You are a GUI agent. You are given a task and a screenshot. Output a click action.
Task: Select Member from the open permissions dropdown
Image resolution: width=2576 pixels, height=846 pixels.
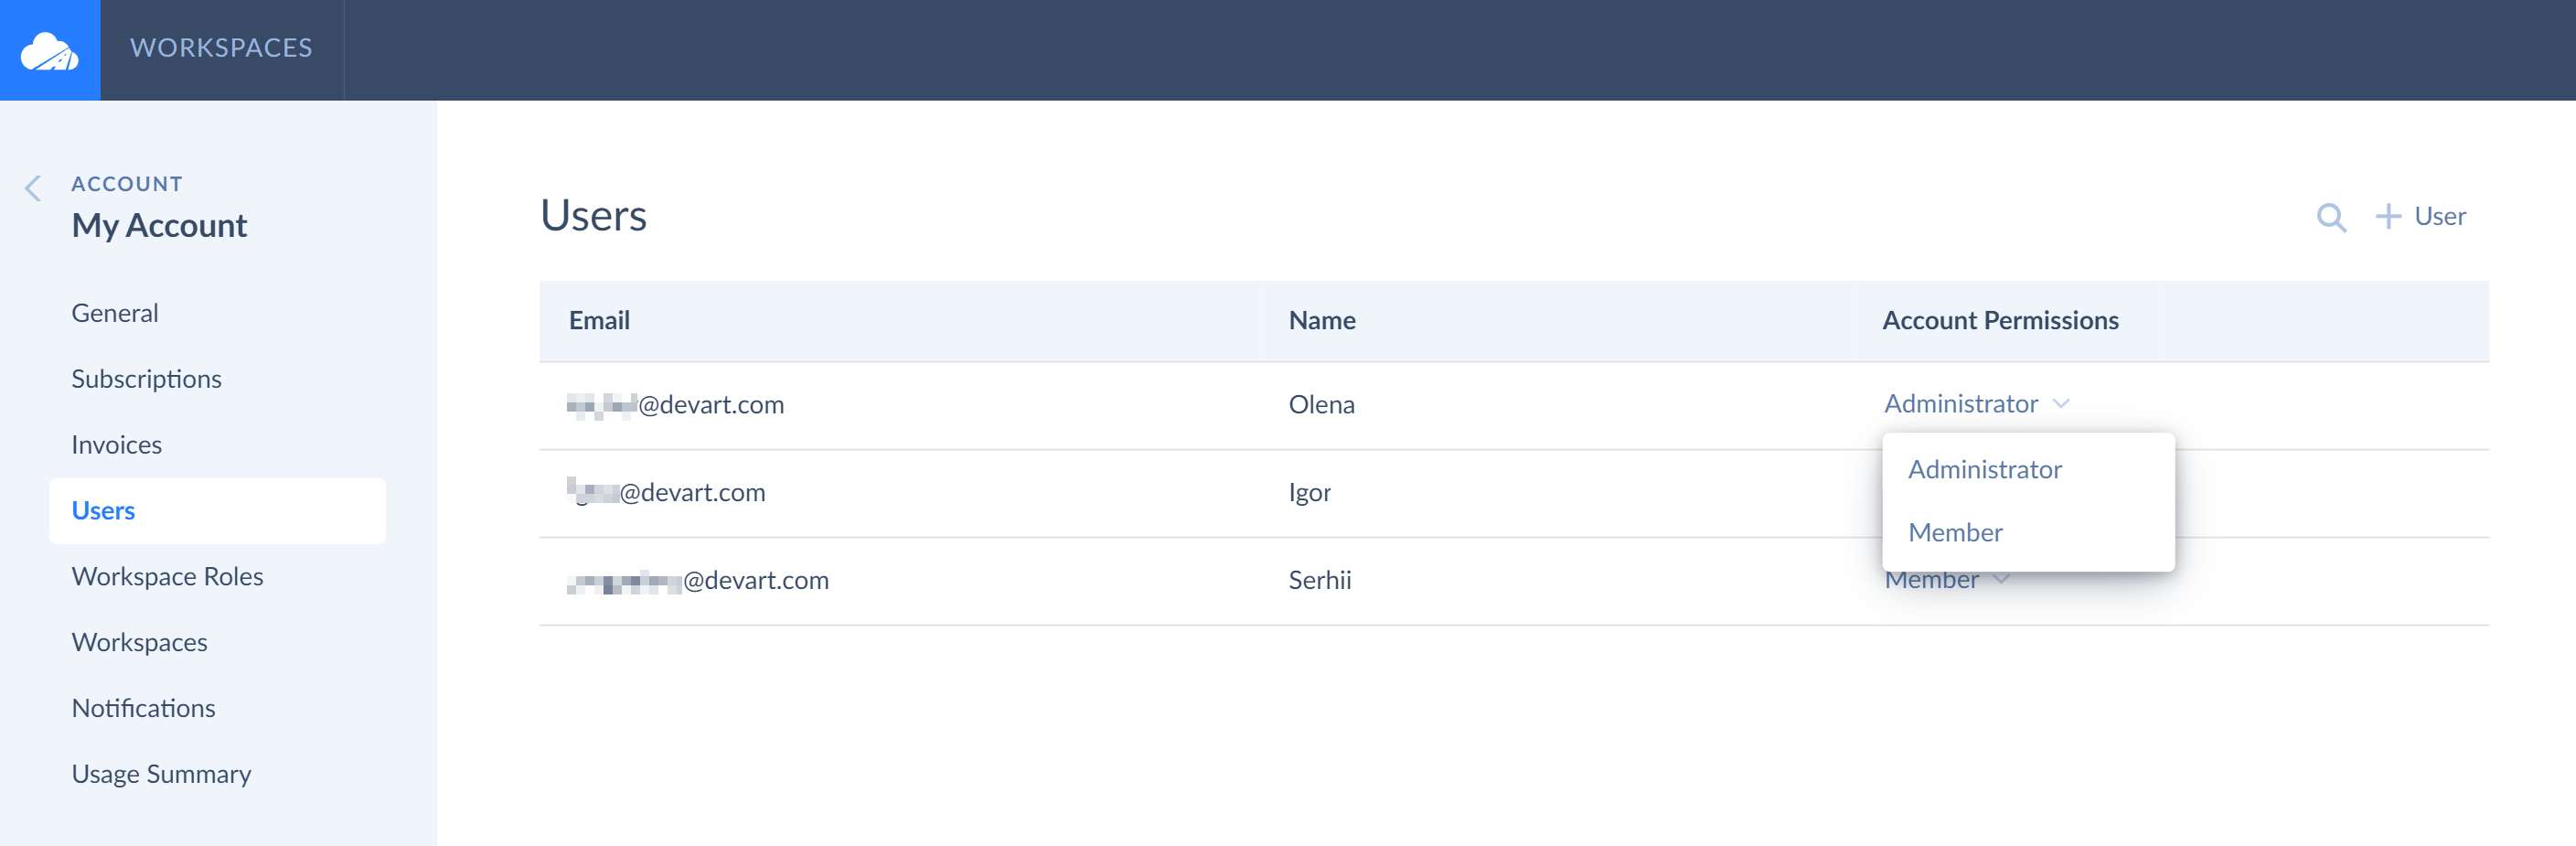pos(1954,532)
